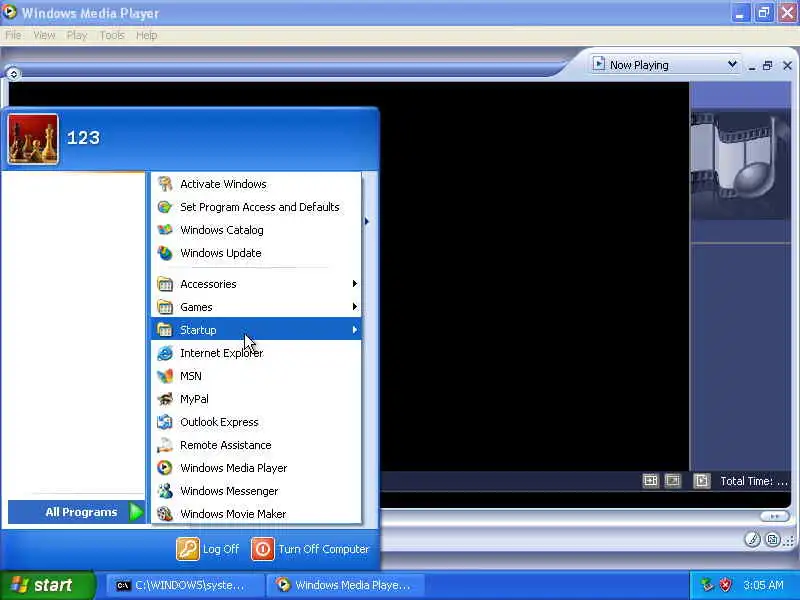The height and width of the screenshot is (600, 800).
Task: Click the red Turn Off Computer icon
Action: (x=263, y=549)
